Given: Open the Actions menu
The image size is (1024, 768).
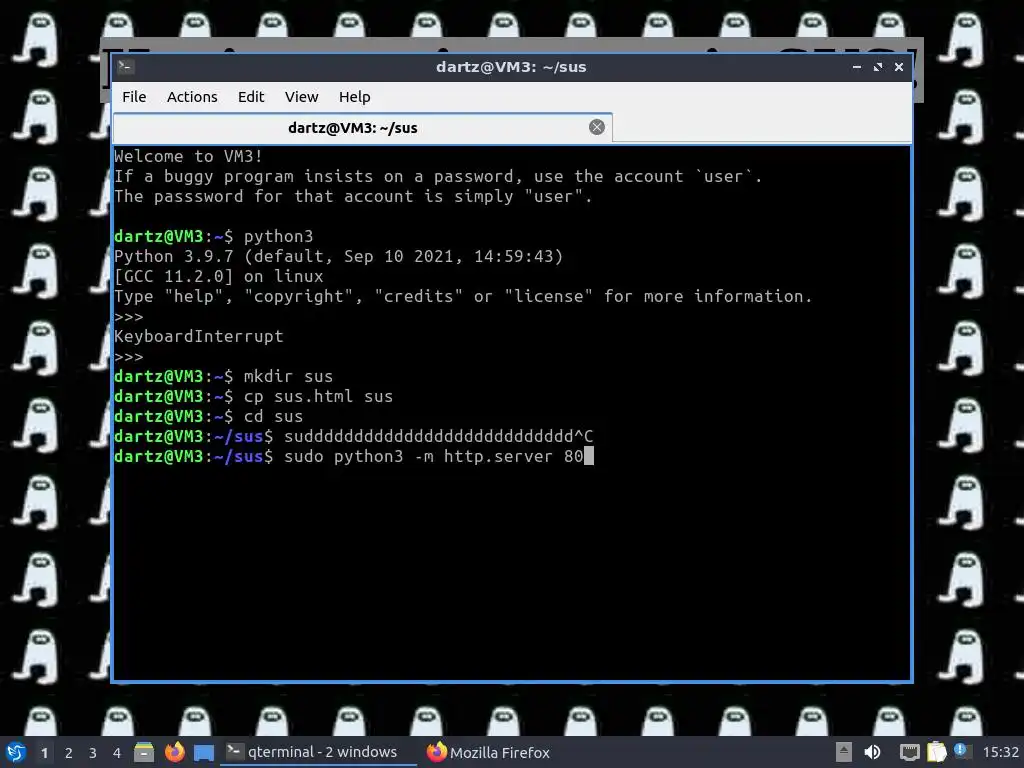Looking at the screenshot, I should click(x=192, y=97).
